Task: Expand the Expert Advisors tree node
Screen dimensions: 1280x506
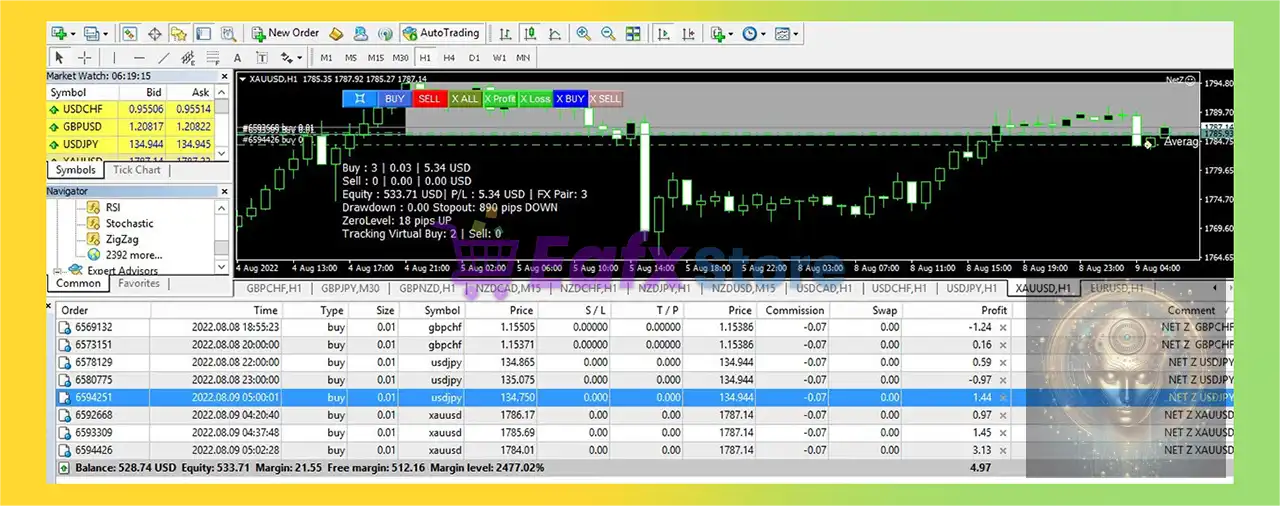Action: click(x=57, y=271)
